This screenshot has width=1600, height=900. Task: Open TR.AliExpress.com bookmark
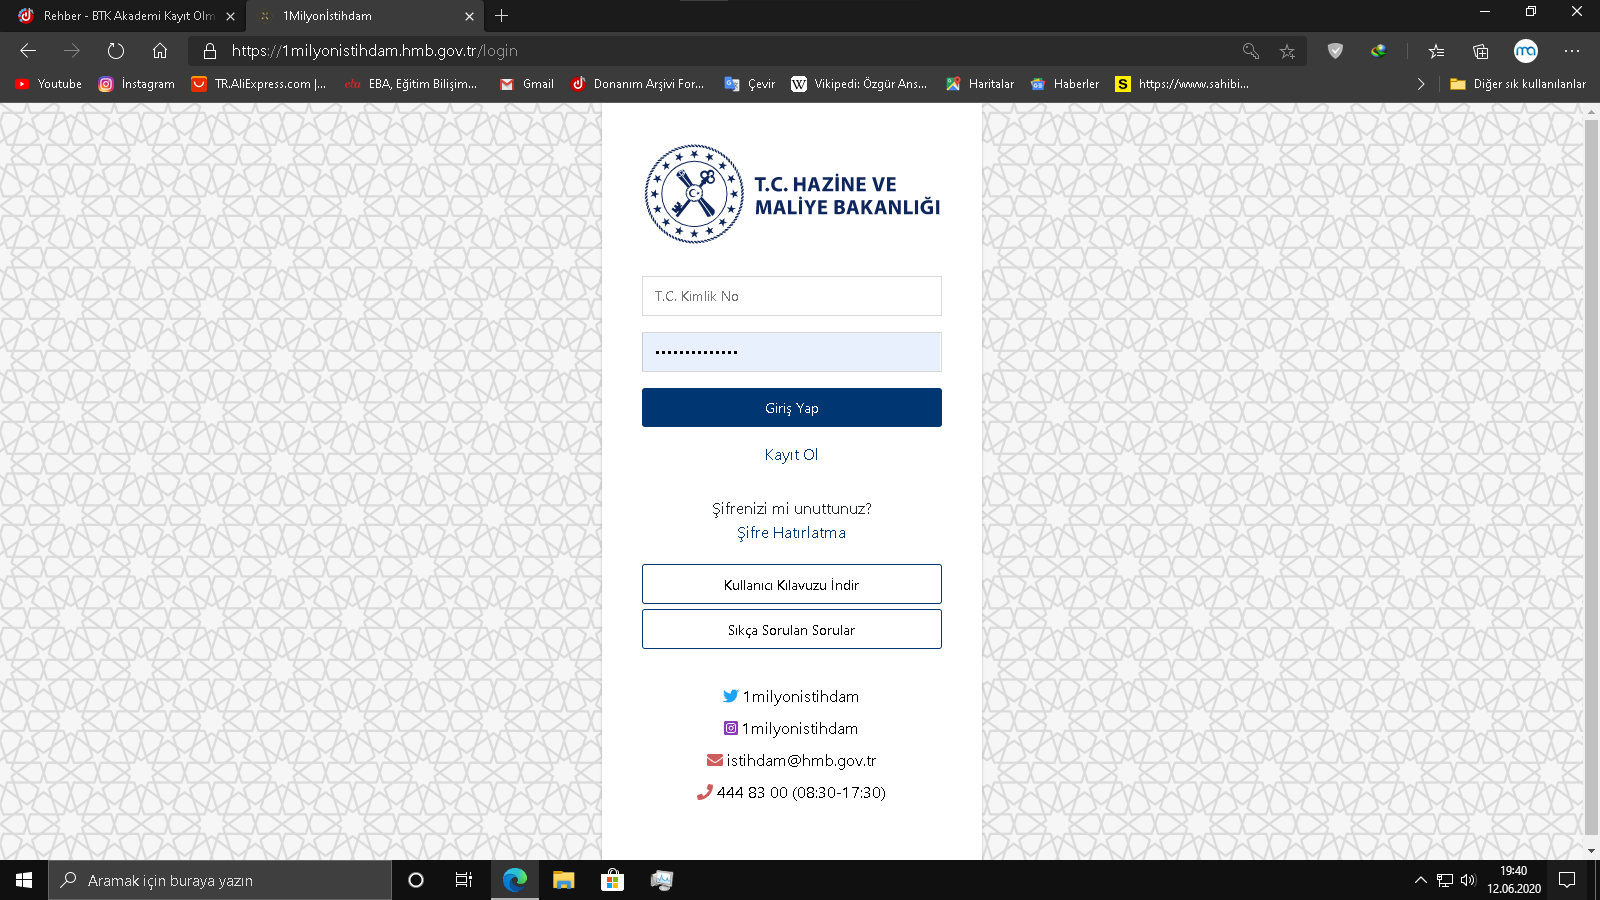coord(259,84)
